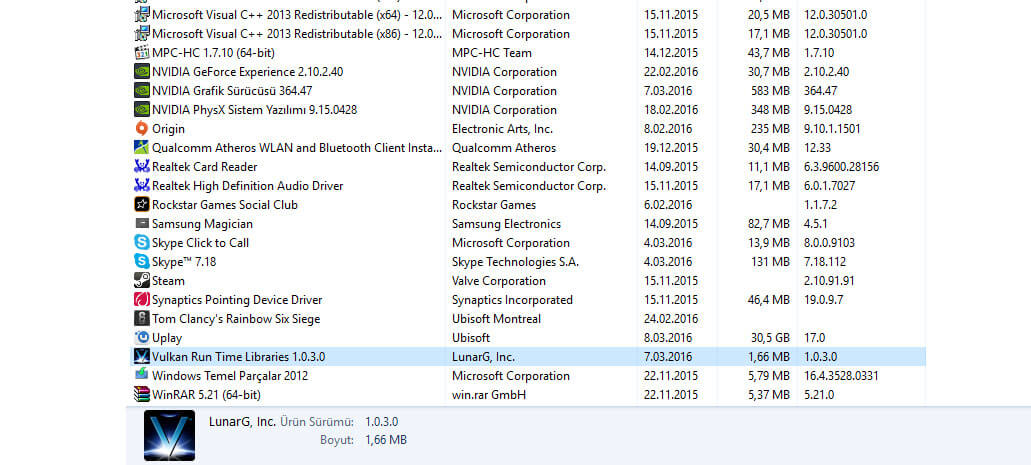Select the Qualcomm Atheros WLAN icon

141,148
